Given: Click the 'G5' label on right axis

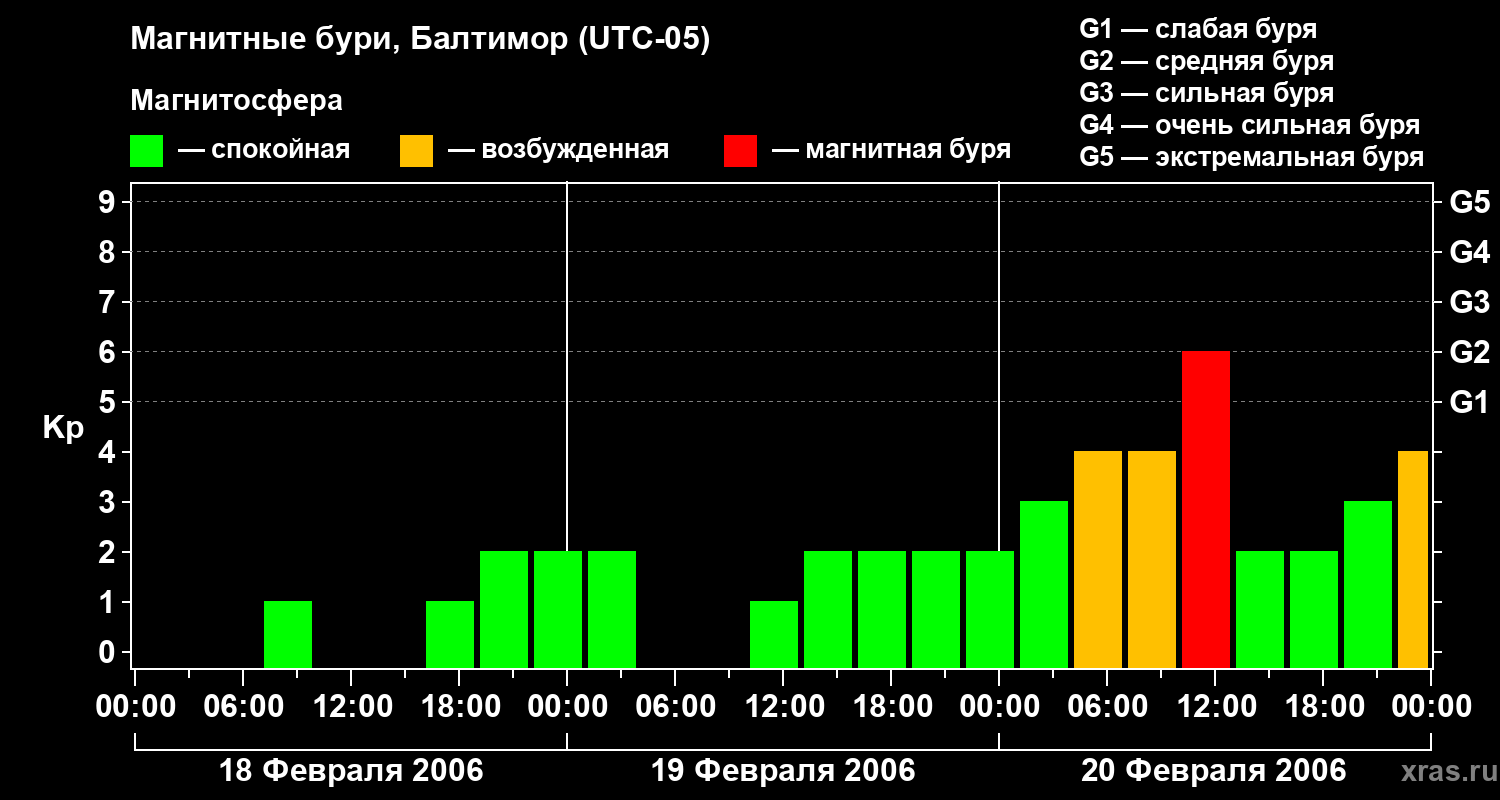Looking at the screenshot, I should tap(1470, 203).
